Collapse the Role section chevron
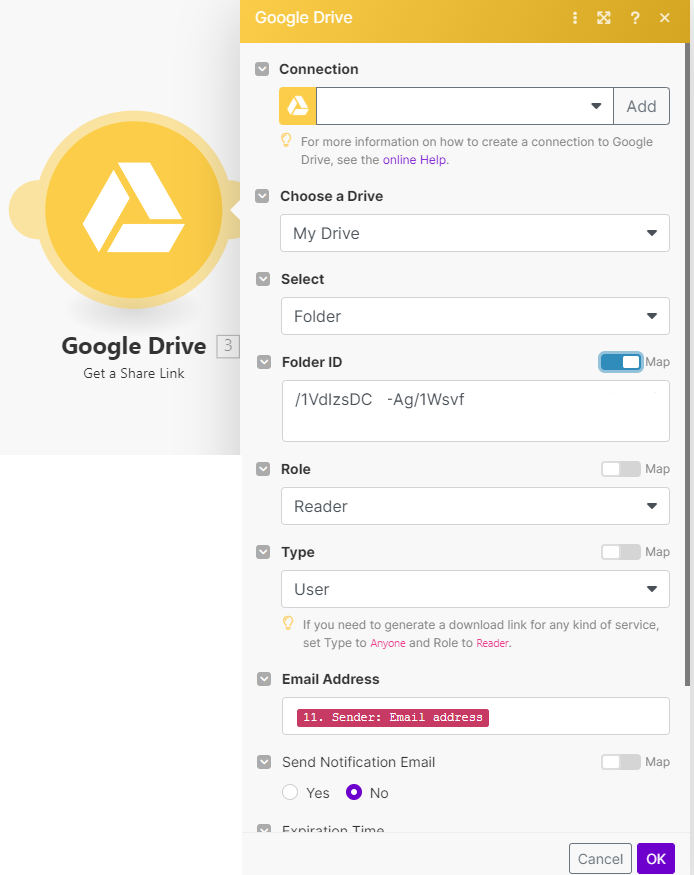Screen dimensions: 694x875 (263, 469)
